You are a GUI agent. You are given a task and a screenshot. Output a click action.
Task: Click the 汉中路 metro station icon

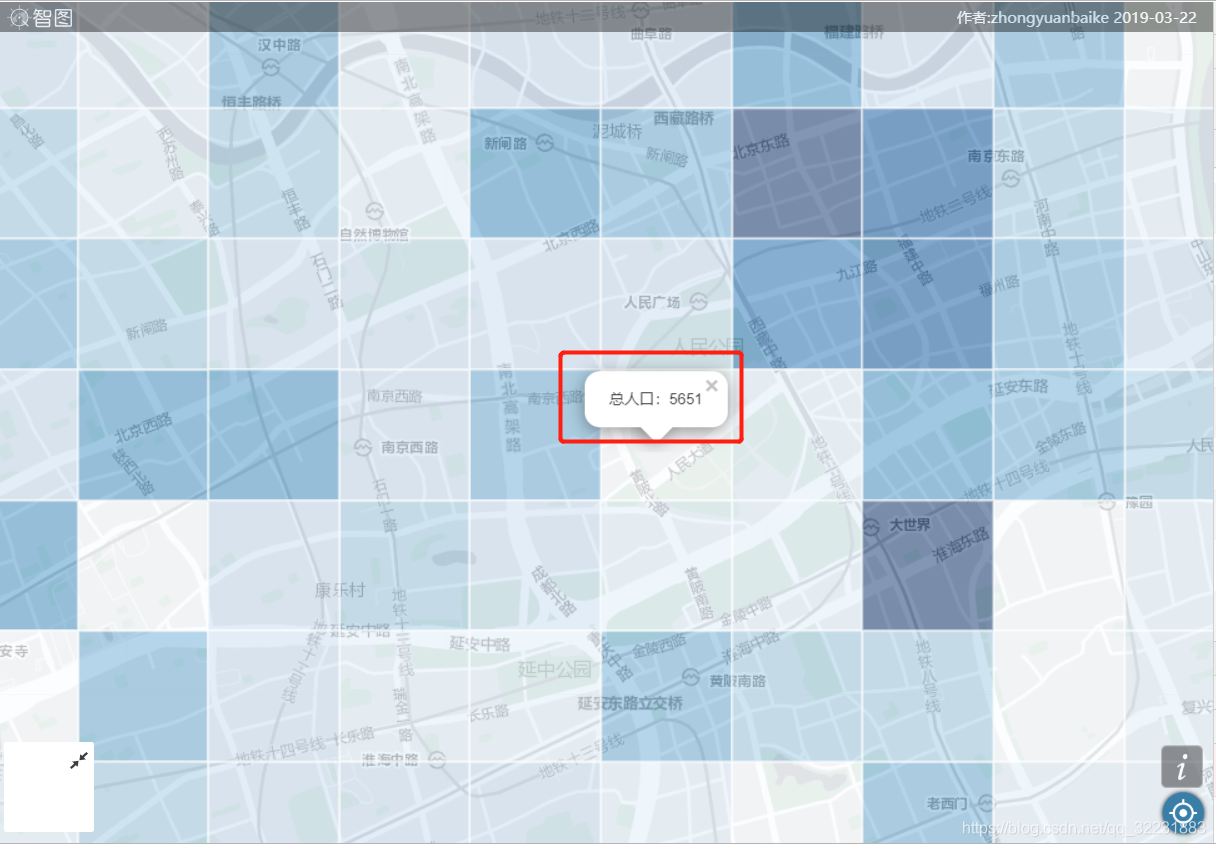pyautogui.click(x=271, y=66)
